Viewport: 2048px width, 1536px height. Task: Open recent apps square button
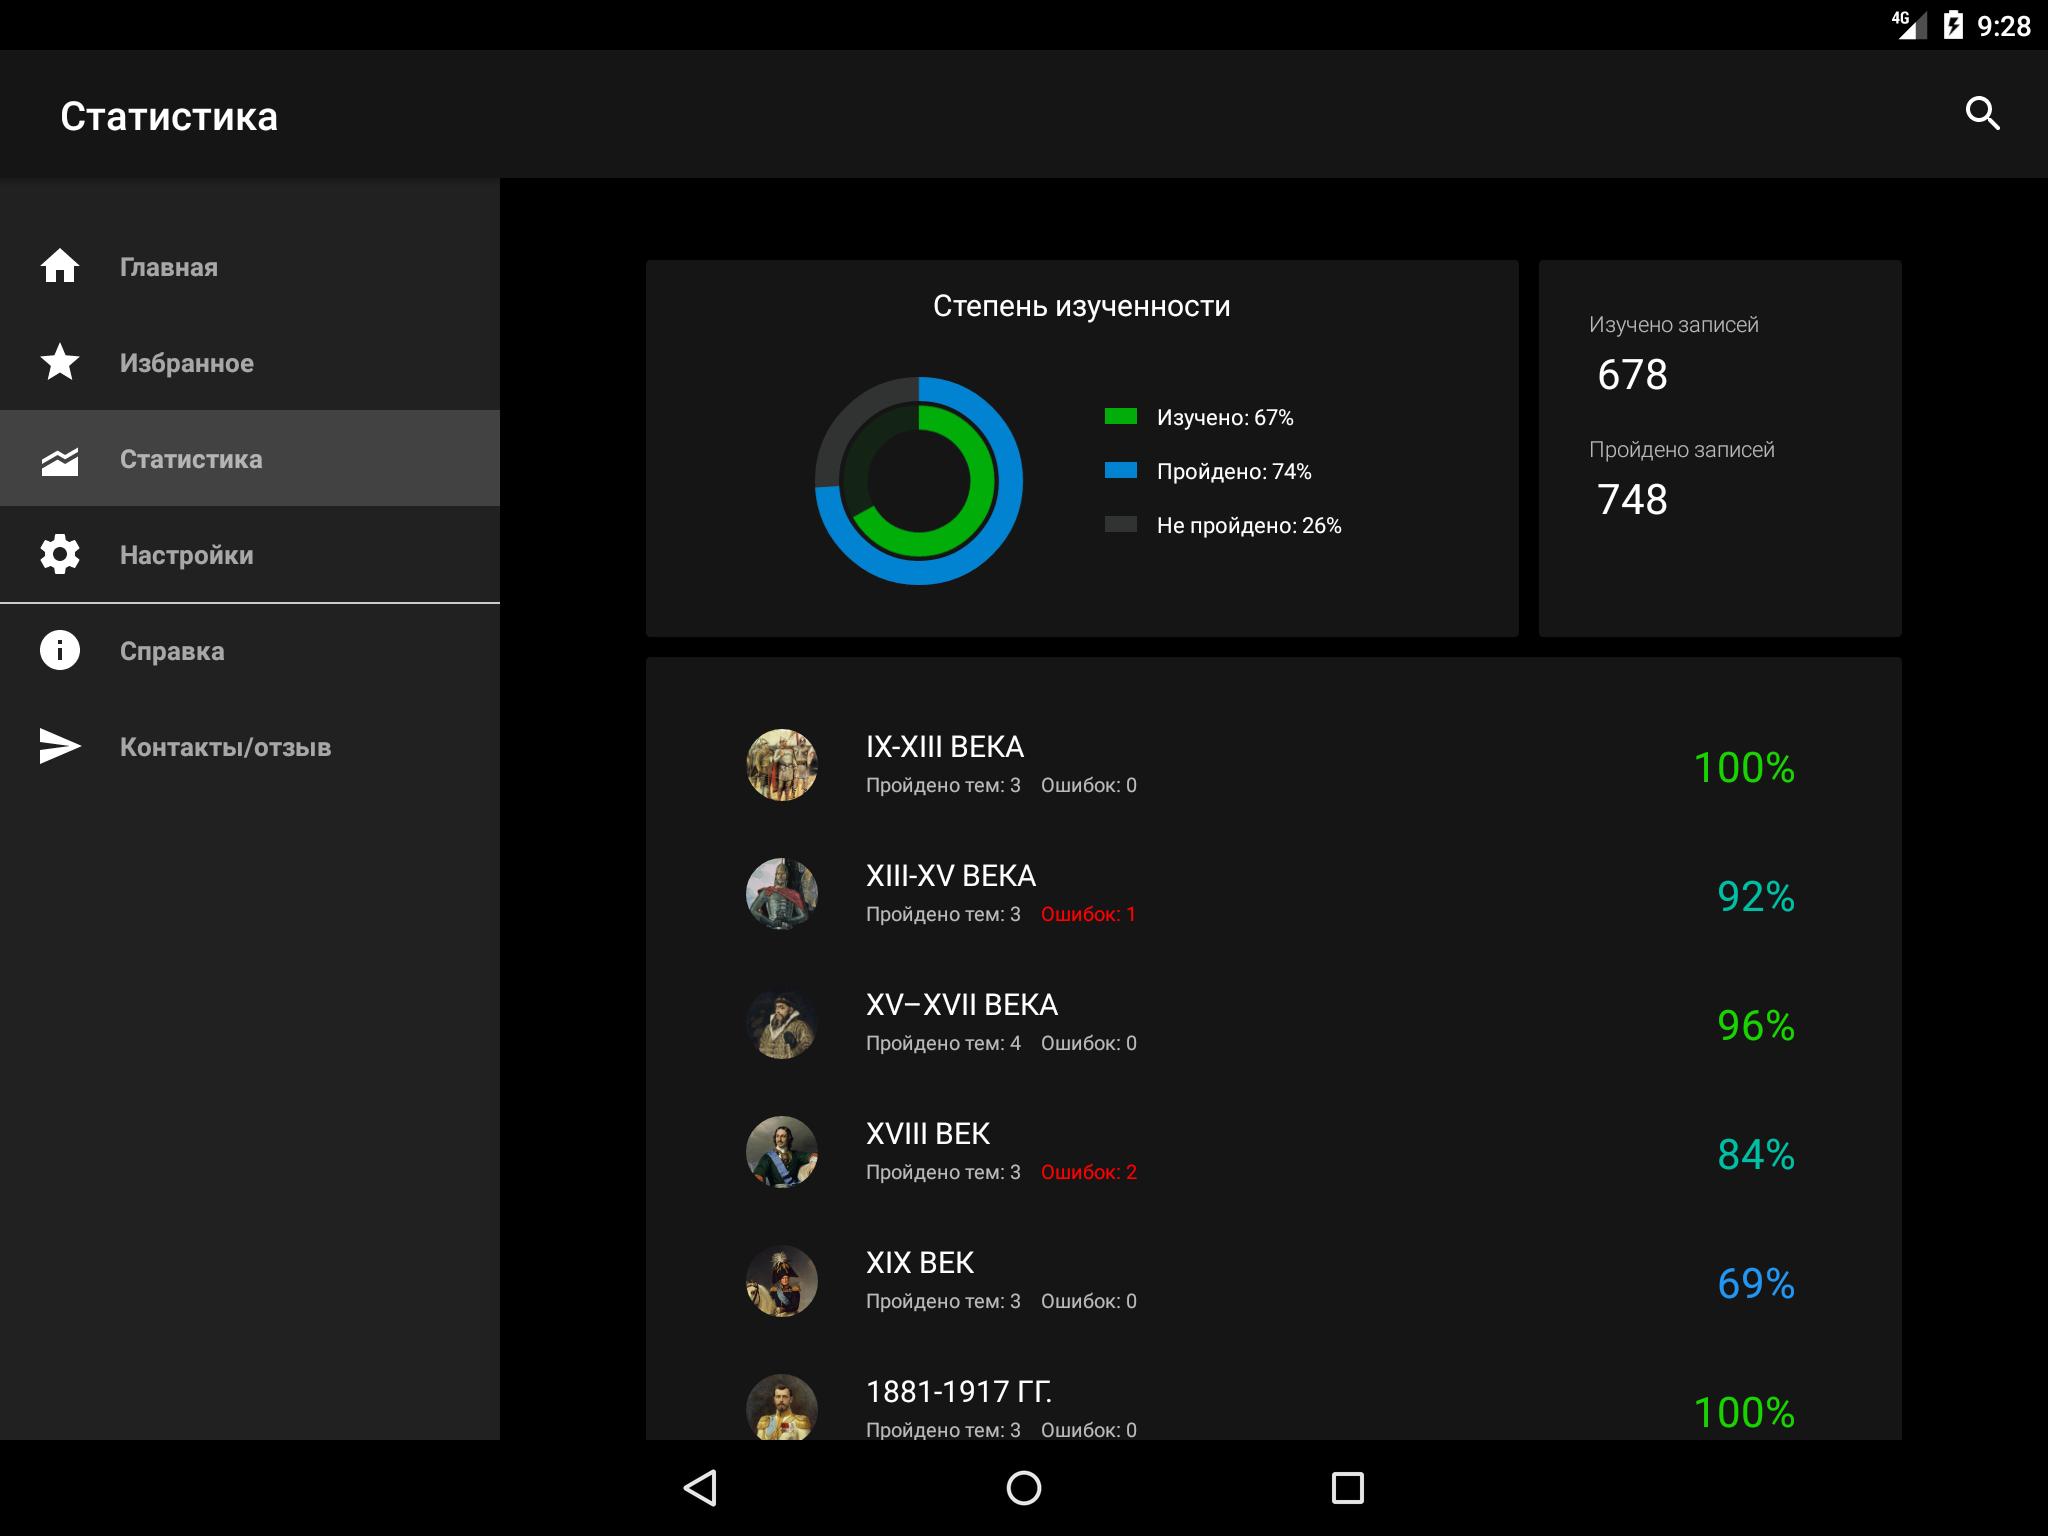(x=1347, y=1487)
